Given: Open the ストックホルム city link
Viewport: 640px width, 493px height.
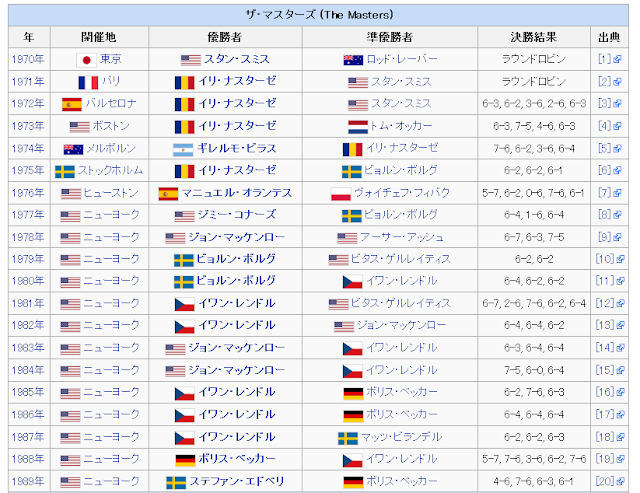Looking at the screenshot, I should coord(111,171).
